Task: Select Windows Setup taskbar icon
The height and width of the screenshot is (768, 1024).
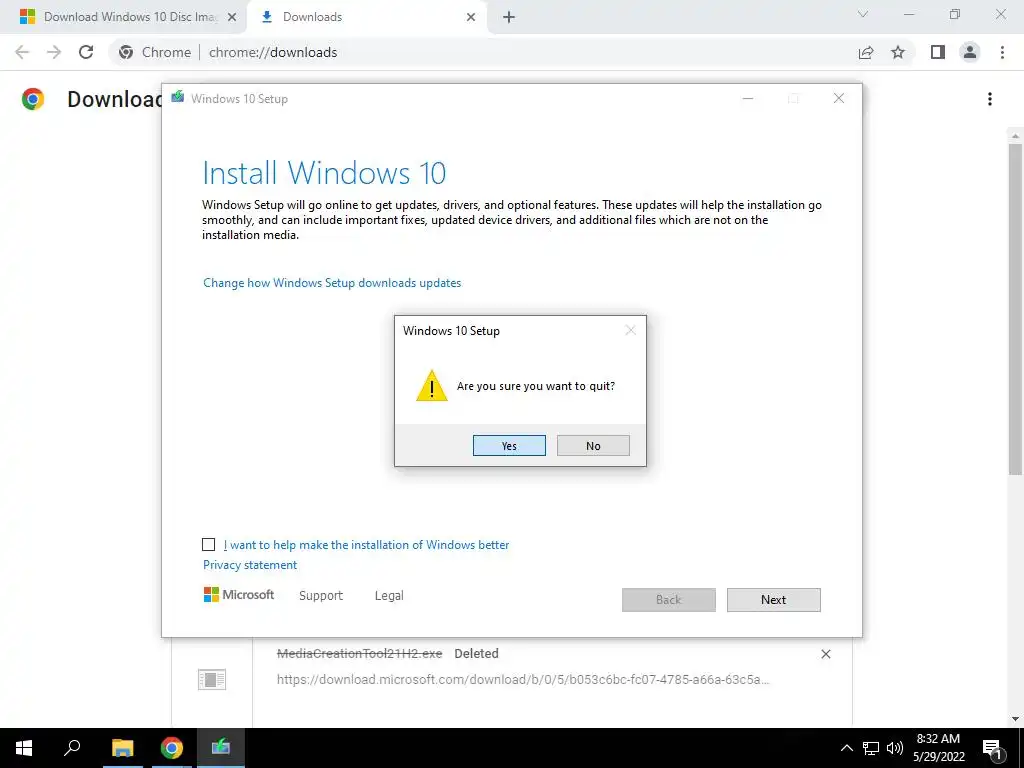Action: (221, 748)
